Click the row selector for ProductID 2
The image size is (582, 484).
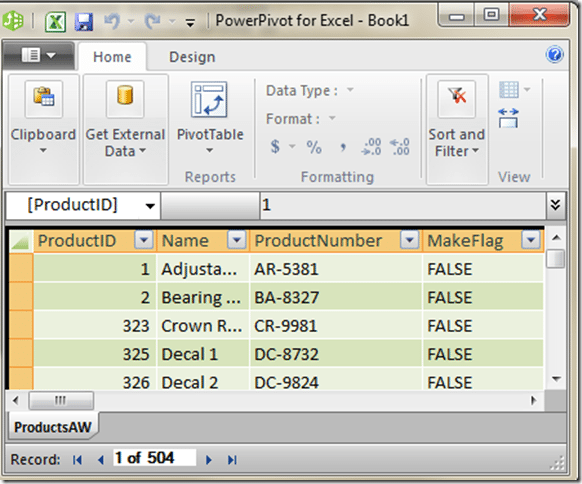point(21,297)
